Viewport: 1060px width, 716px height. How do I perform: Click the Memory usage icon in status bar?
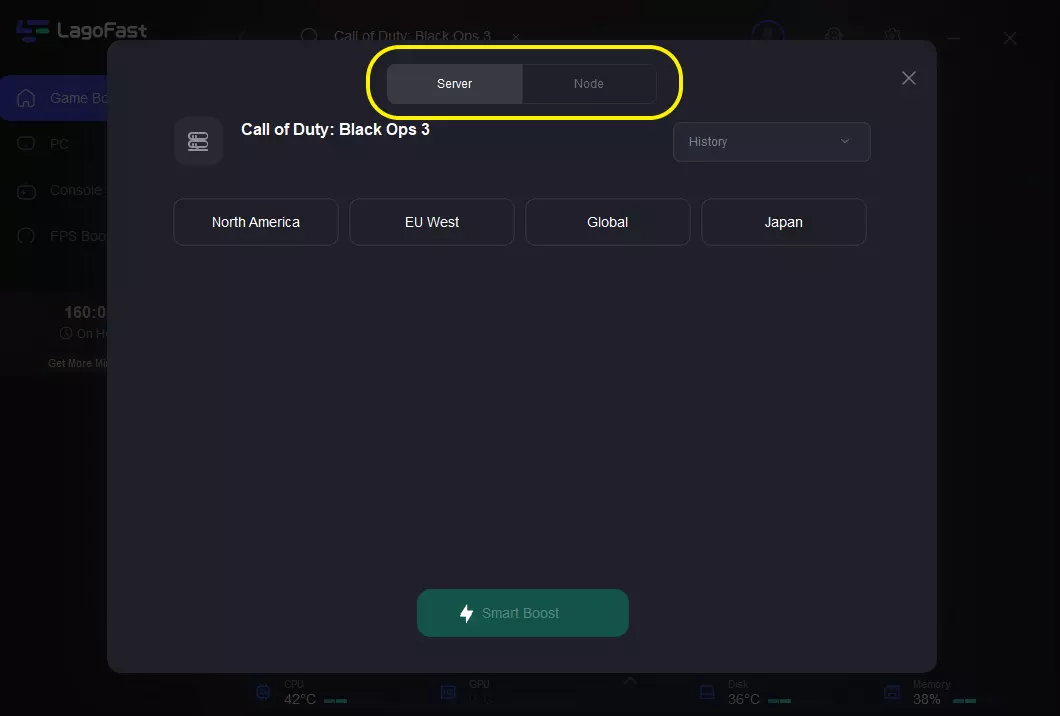(893, 692)
